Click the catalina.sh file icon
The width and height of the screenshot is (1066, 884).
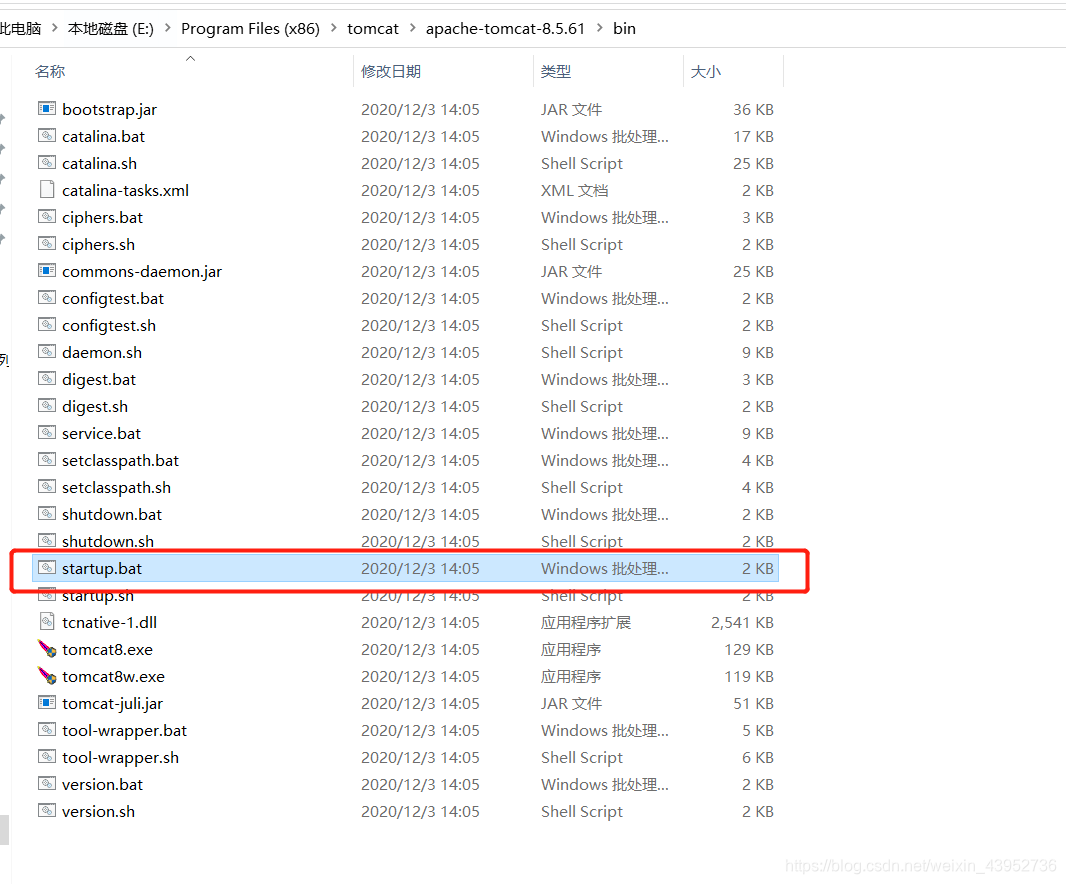click(47, 163)
